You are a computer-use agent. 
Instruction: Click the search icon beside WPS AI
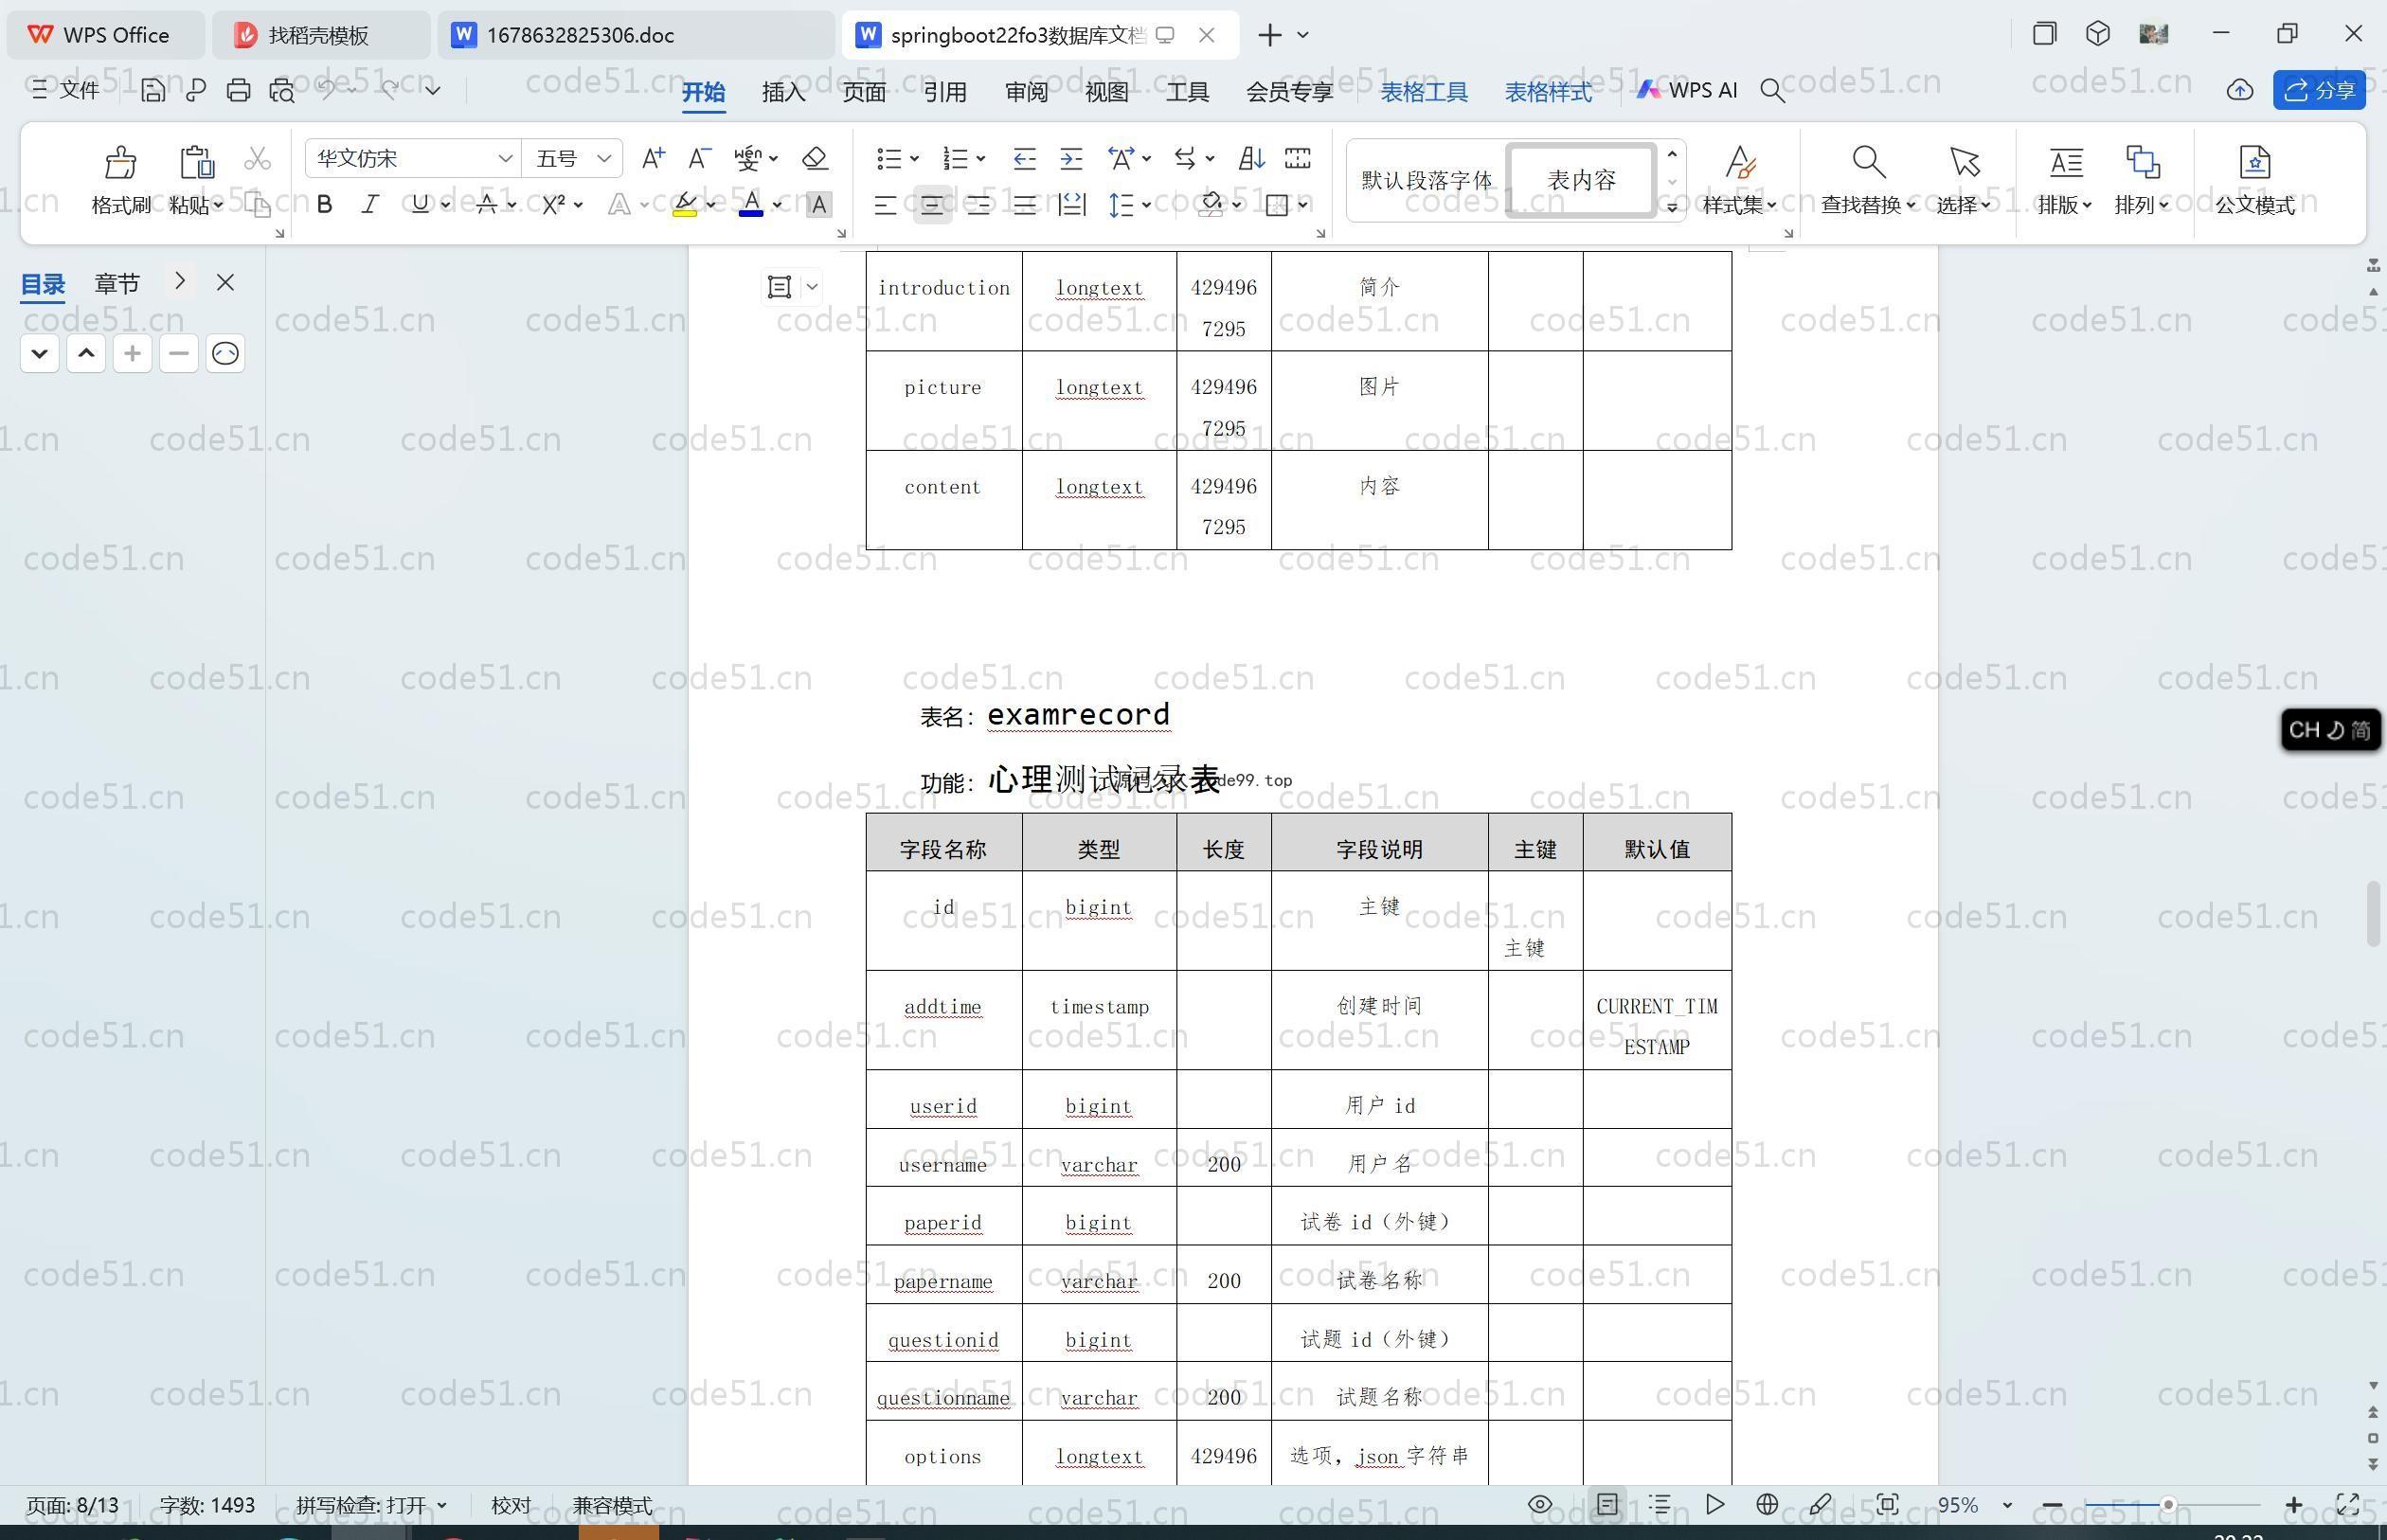click(1772, 90)
